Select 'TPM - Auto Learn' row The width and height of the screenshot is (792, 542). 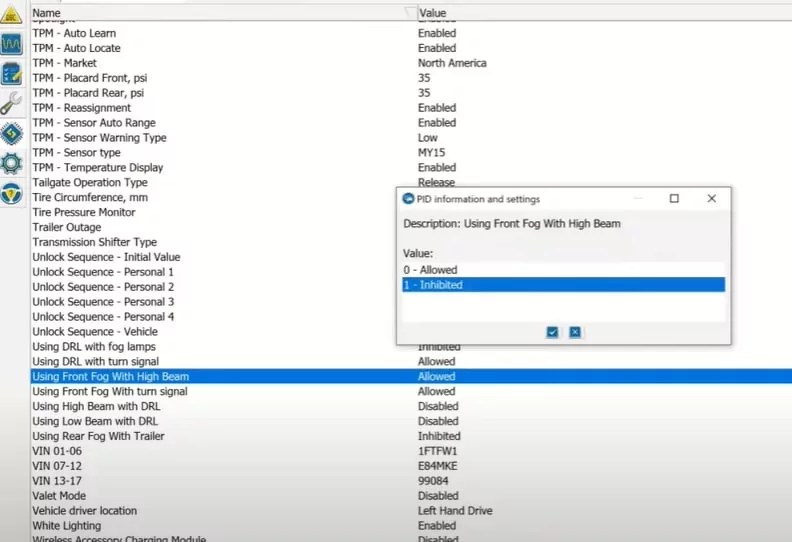click(411, 33)
